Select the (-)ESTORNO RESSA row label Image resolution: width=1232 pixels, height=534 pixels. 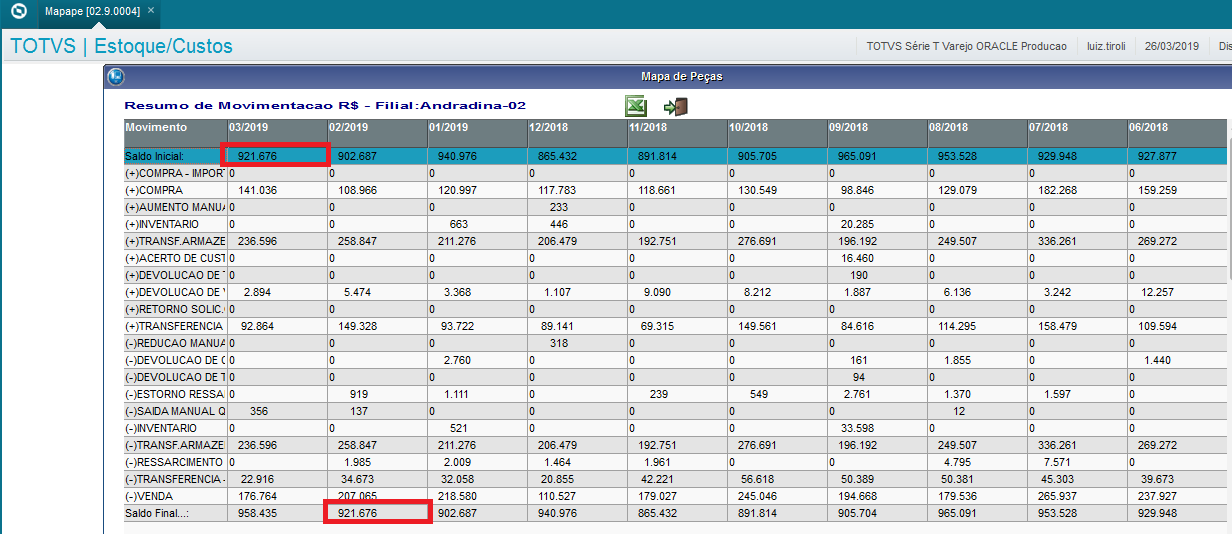click(x=175, y=394)
